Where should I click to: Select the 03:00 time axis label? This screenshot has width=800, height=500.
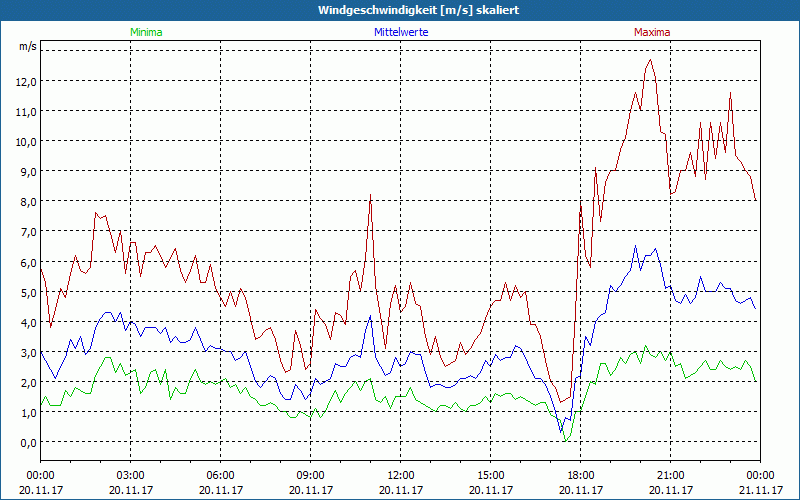tap(130, 475)
